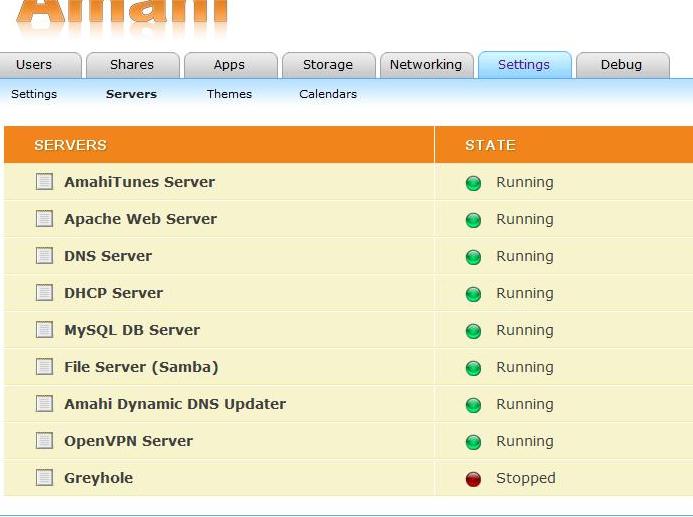This screenshot has width=693, height=517.
Task: Click the Running text for Amahi Dynamic DNS Updater
Action: [525, 404]
